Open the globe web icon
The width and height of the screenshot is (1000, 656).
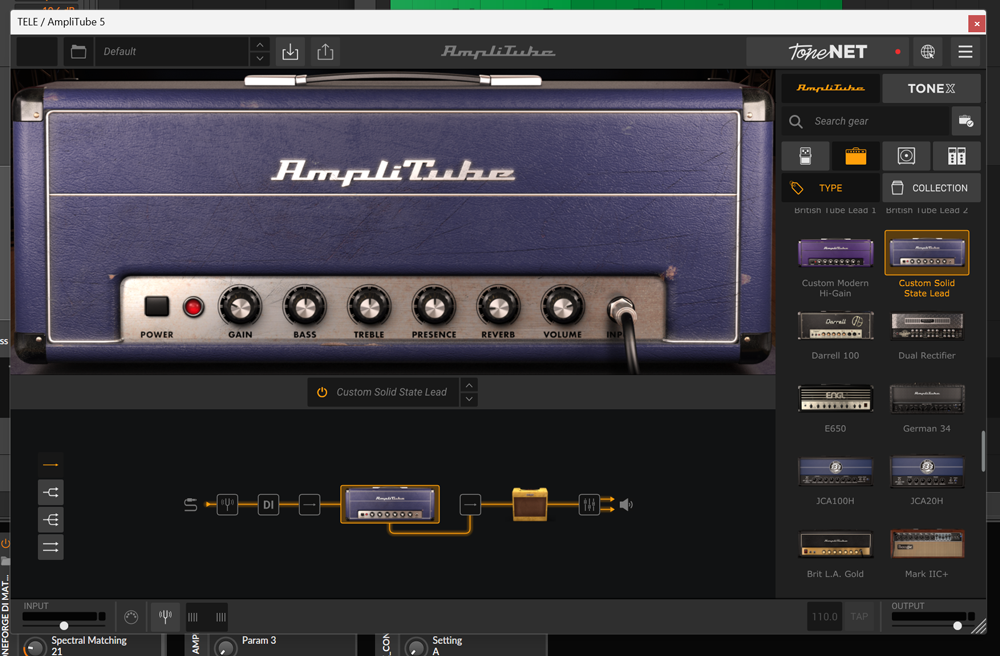(928, 52)
